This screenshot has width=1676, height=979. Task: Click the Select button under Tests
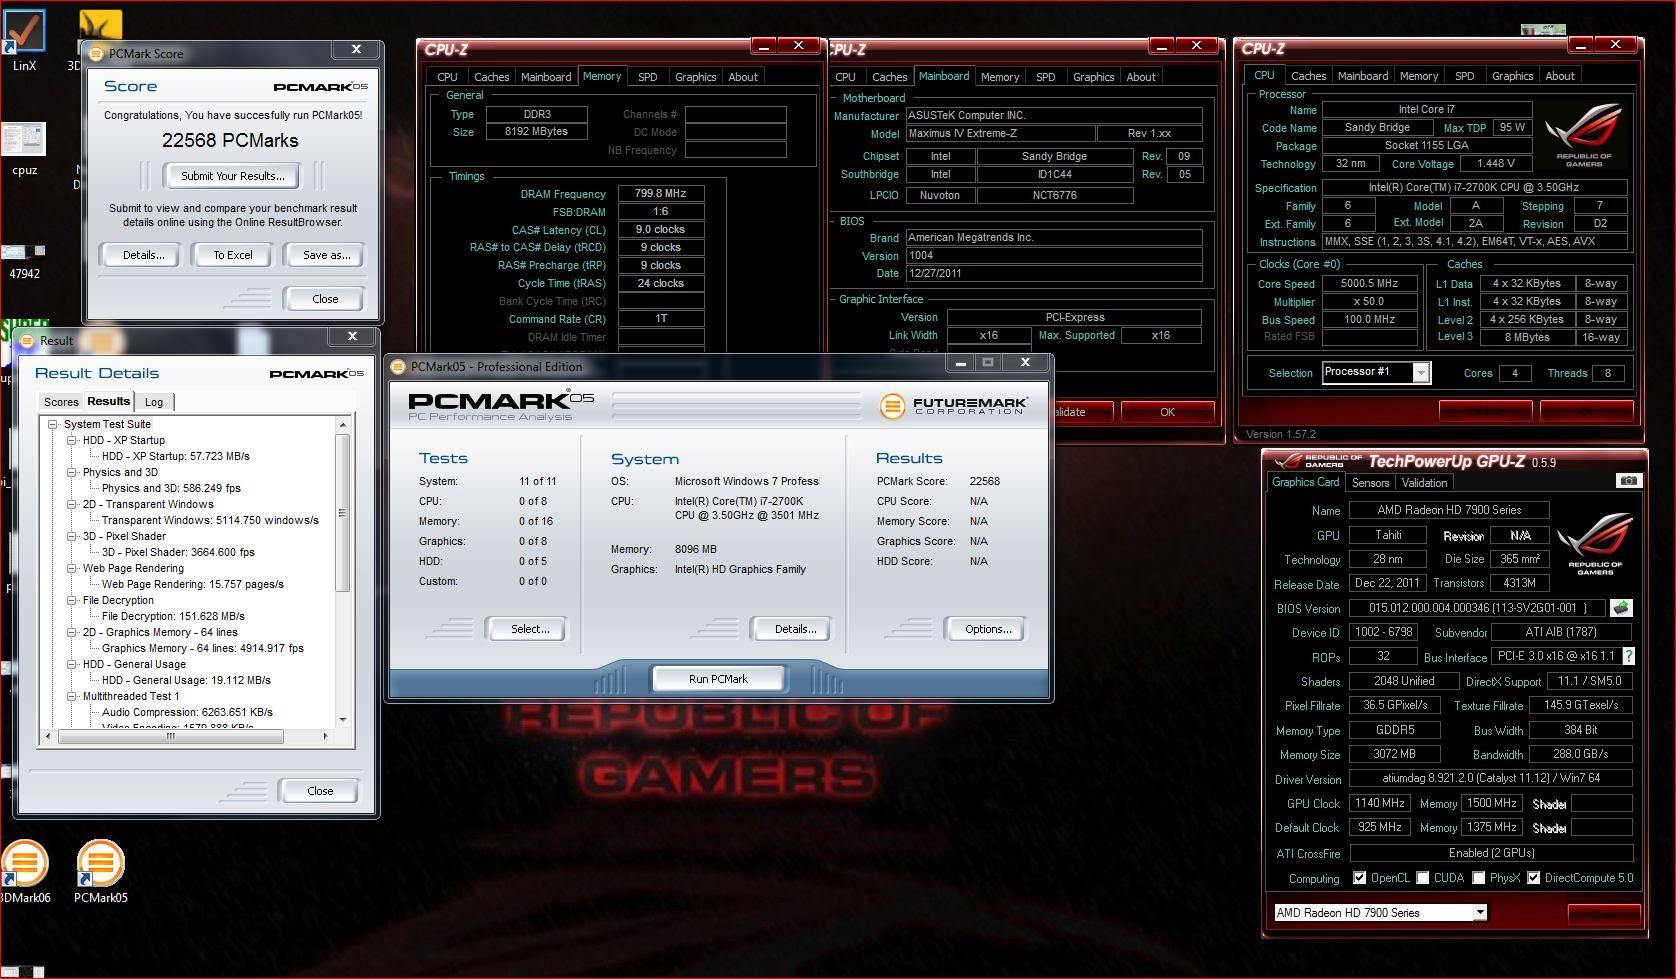[x=530, y=629]
